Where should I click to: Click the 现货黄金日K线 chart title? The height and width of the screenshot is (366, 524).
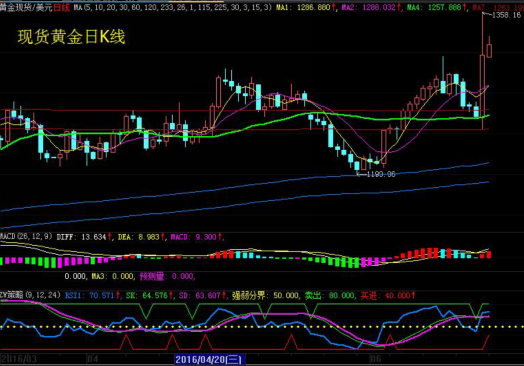click(72, 37)
